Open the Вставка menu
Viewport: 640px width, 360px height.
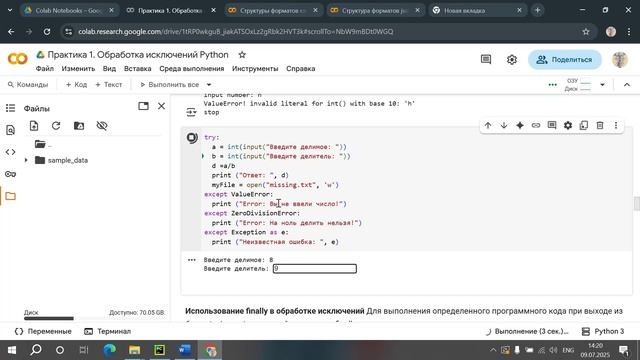click(138, 69)
